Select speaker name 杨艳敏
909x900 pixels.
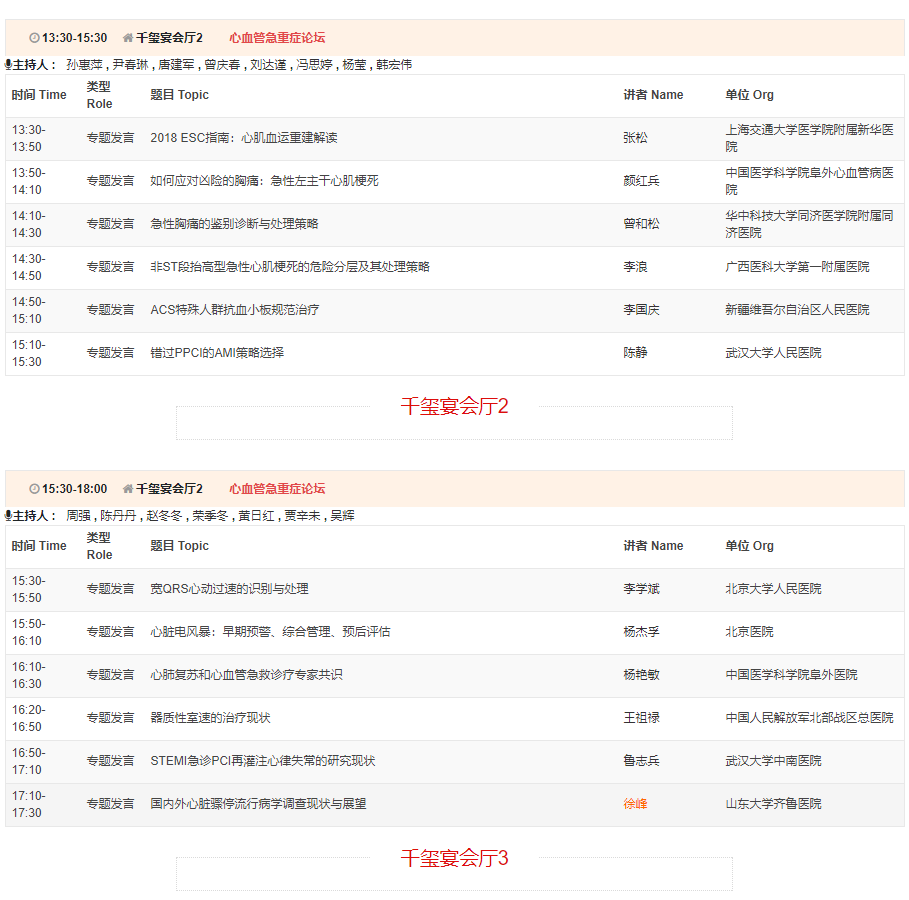point(641,674)
